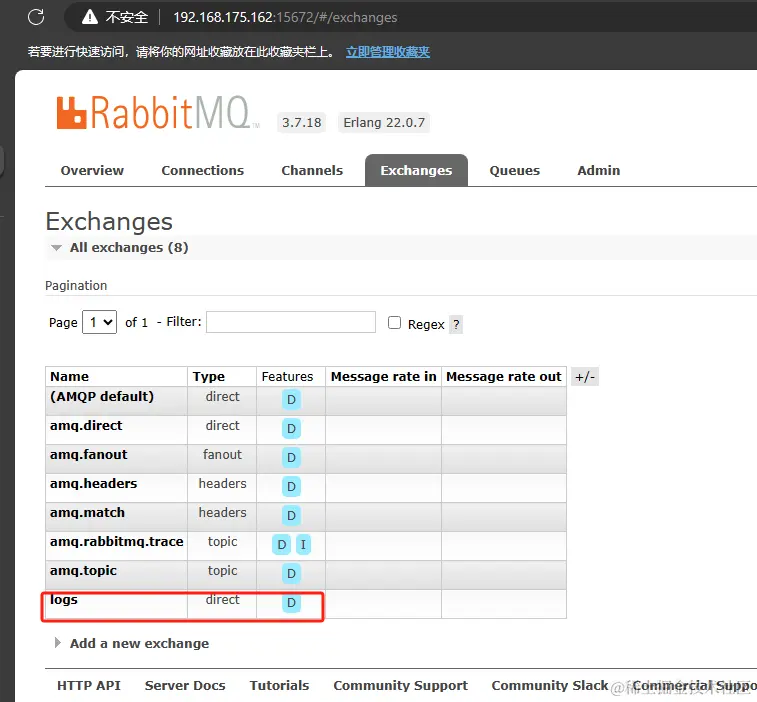
Task: Click the D badge for amq.rabbitmq.trace
Action: click(281, 545)
